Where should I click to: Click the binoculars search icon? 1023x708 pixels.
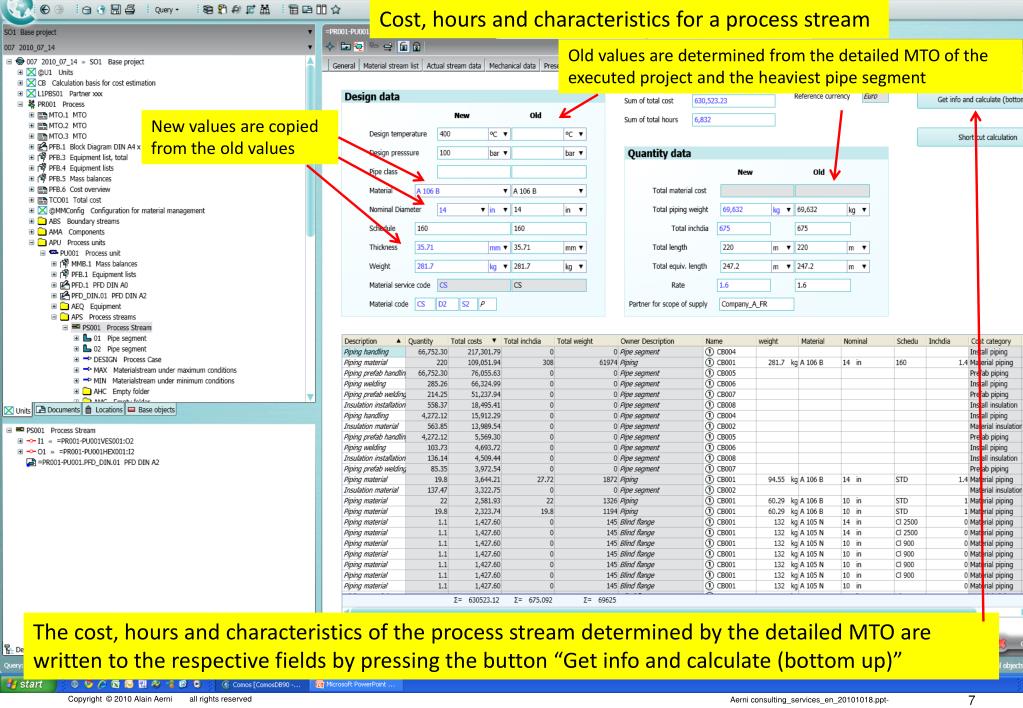tap(265, 9)
